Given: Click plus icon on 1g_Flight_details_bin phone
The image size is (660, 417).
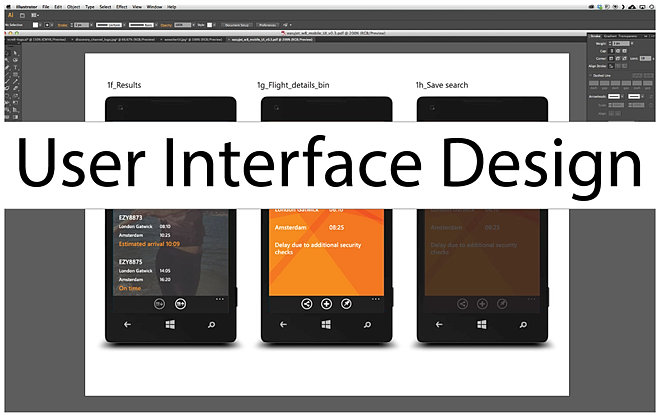Looking at the screenshot, I should 326,303.
